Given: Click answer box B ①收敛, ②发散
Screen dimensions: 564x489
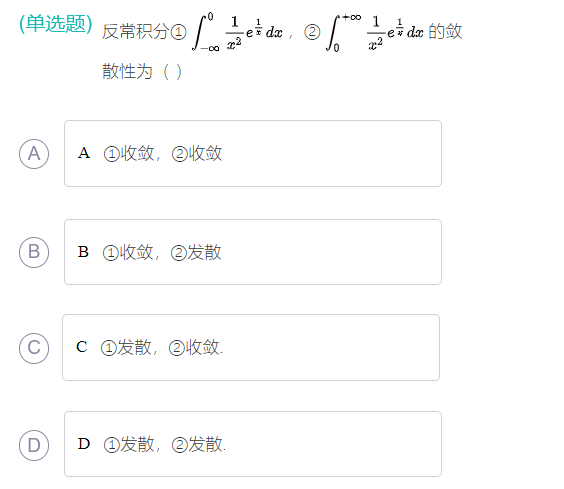Looking at the screenshot, I should pyautogui.click(x=253, y=252).
